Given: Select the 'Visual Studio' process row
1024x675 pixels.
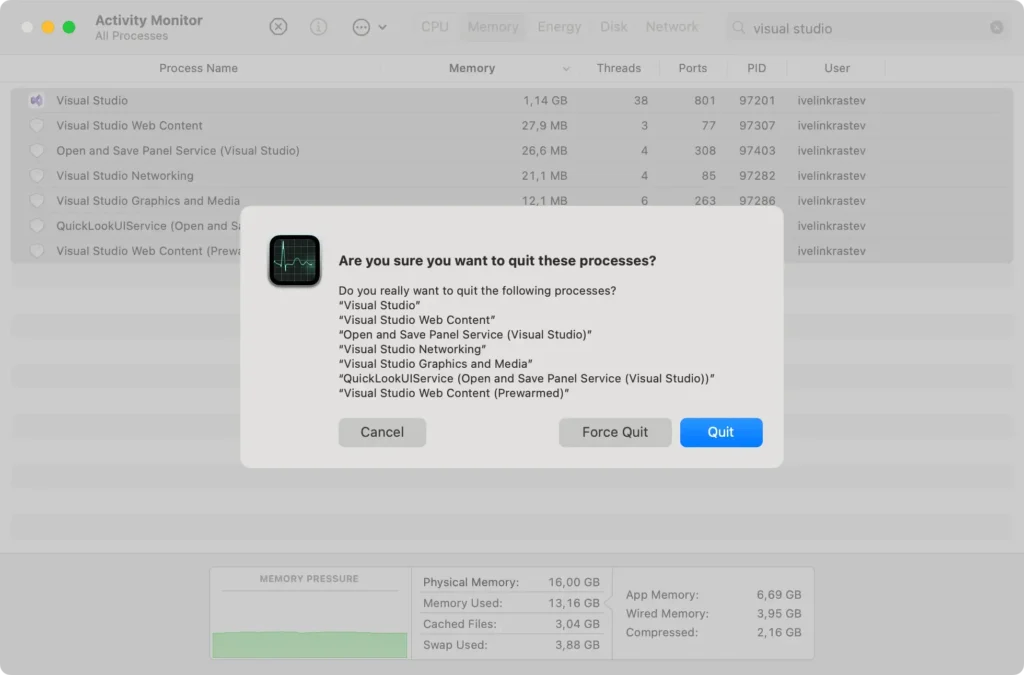Looking at the screenshot, I should (512, 100).
